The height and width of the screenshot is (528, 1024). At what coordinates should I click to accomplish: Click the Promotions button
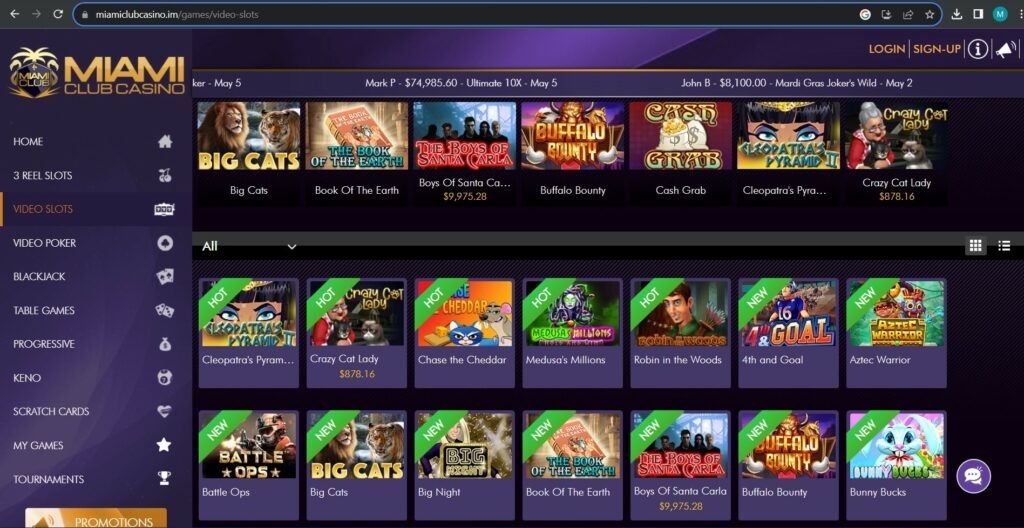[96, 519]
